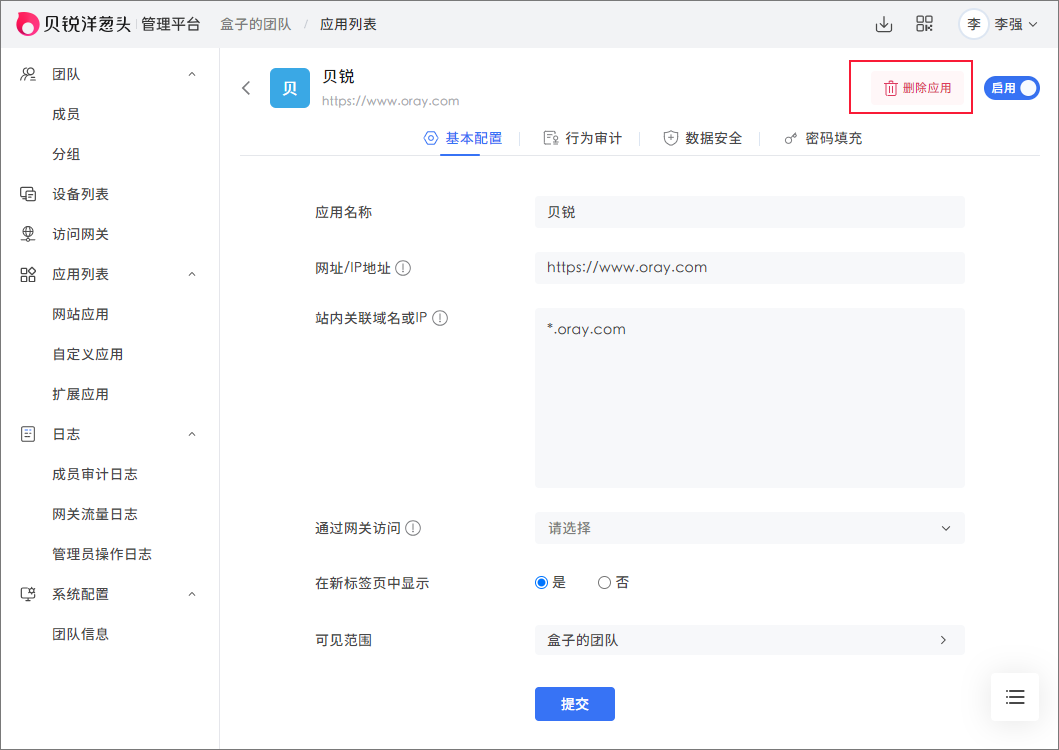Viewport: 1059px width, 750px height.
Task: Open the 可见范围 selector
Action: pyautogui.click(x=749, y=640)
